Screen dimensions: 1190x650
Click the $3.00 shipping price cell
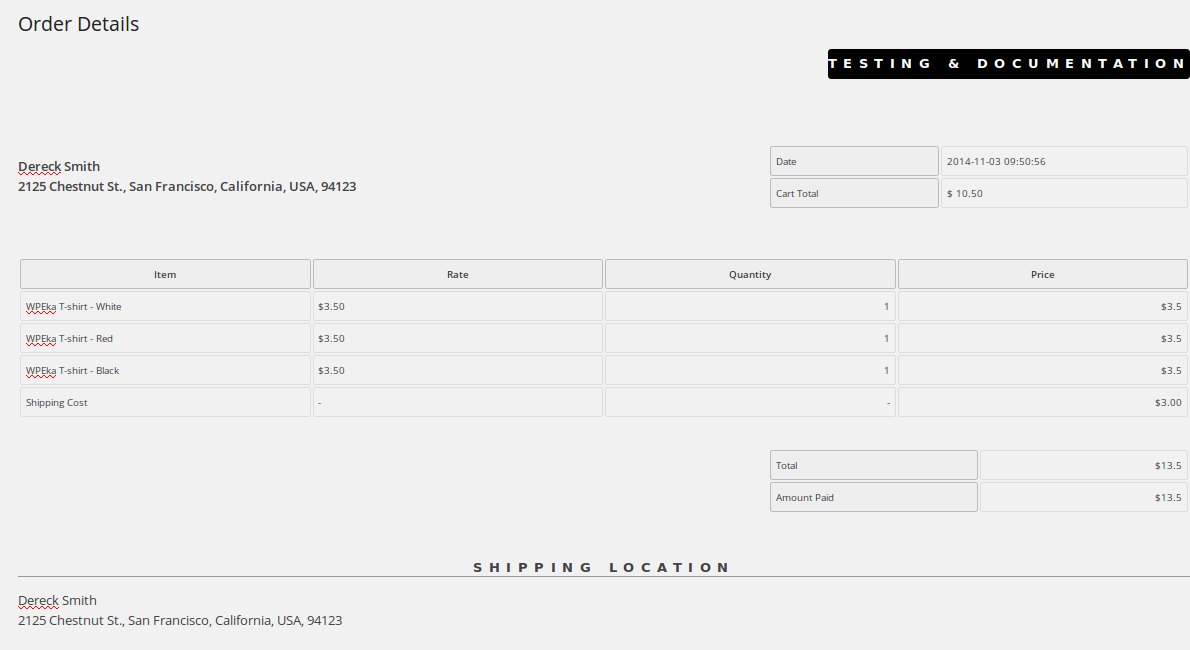1043,402
